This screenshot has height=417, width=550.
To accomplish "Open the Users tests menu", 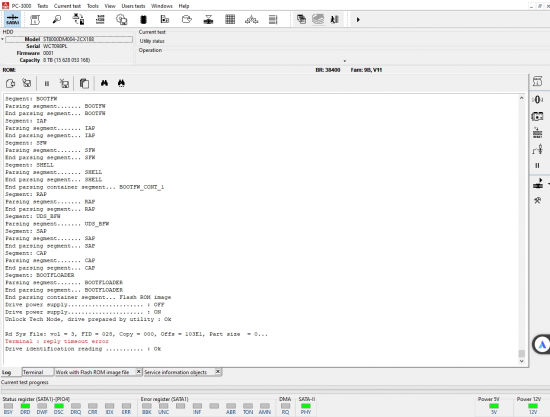I will click(x=133, y=6).
